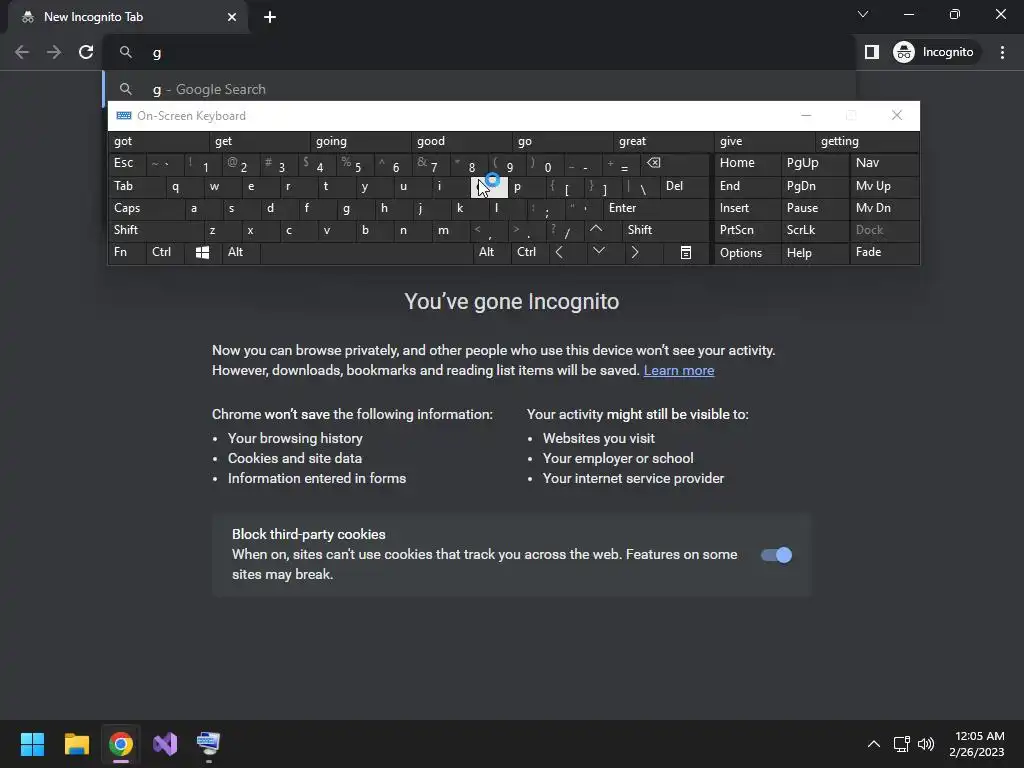Click the Incognito profile button
The height and width of the screenshot is (768, 1024).
[934, 52]
